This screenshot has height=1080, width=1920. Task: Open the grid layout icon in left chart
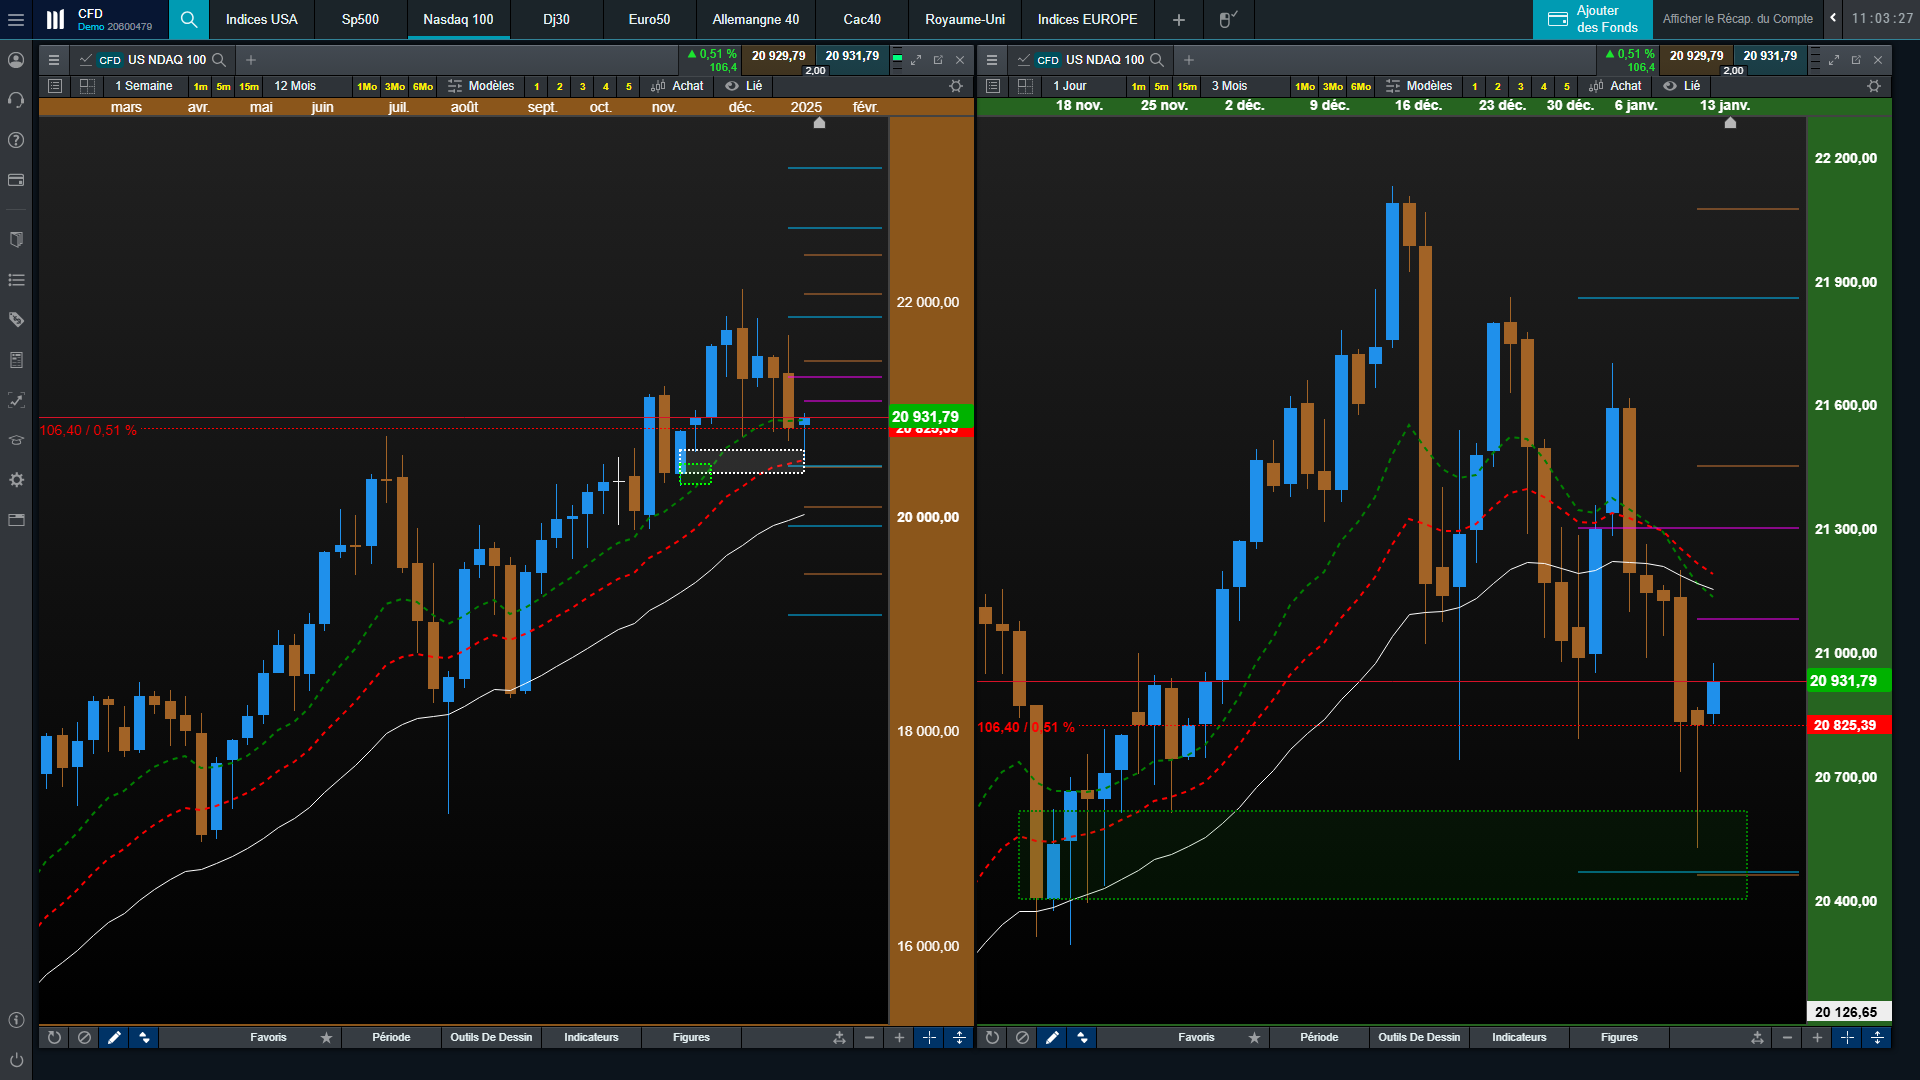87,86
